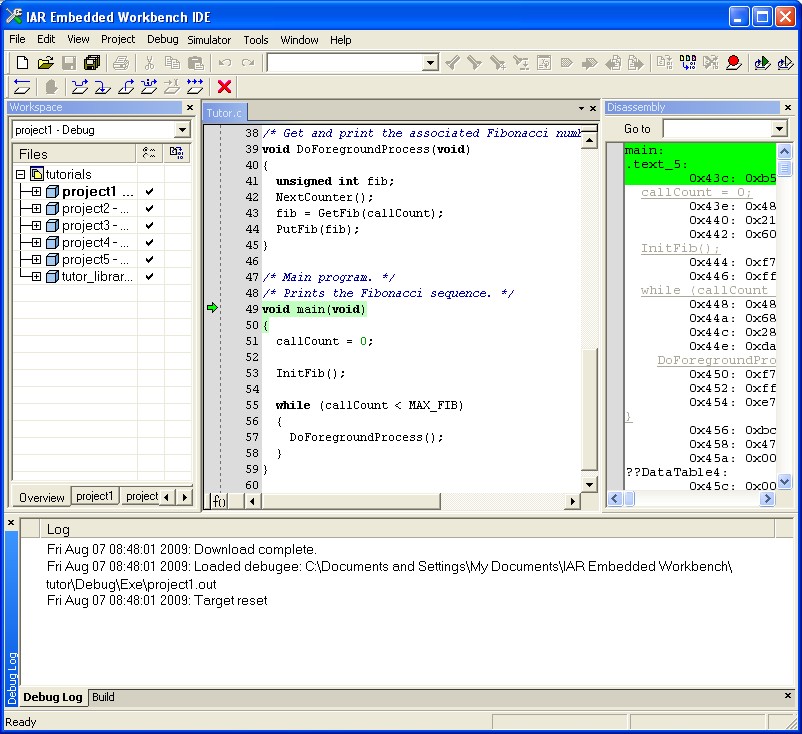
Task: Click the Break hand icon
Action: pos(51,86)
